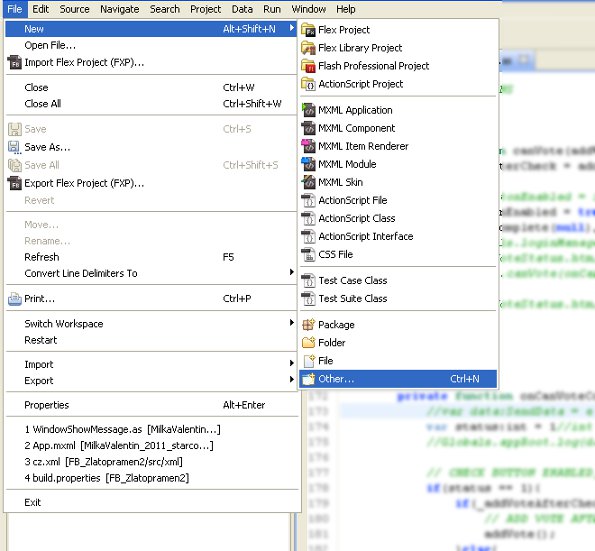Open the Edit menu
Viewport: 595px width, 551px height.
(x=41, y=9)
